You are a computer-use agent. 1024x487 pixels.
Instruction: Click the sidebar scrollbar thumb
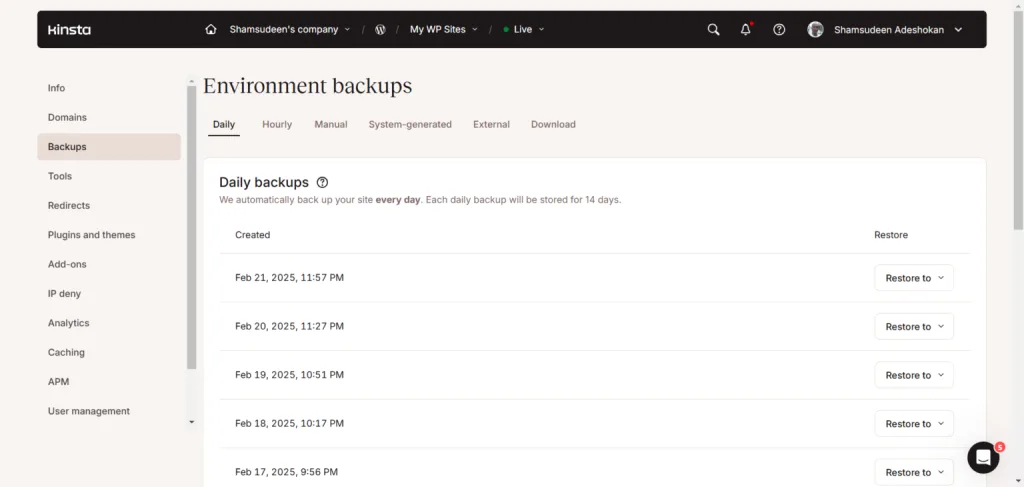pos(191,228)
